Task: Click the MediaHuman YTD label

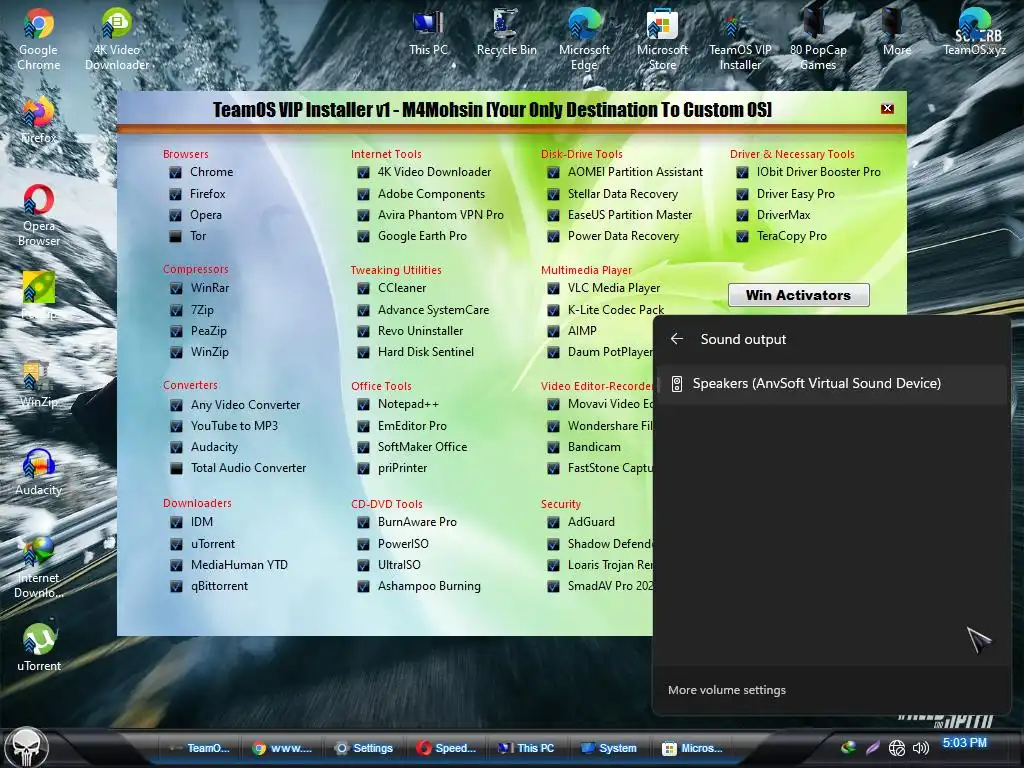Action: pyautogui.click(x=239, y=565)
